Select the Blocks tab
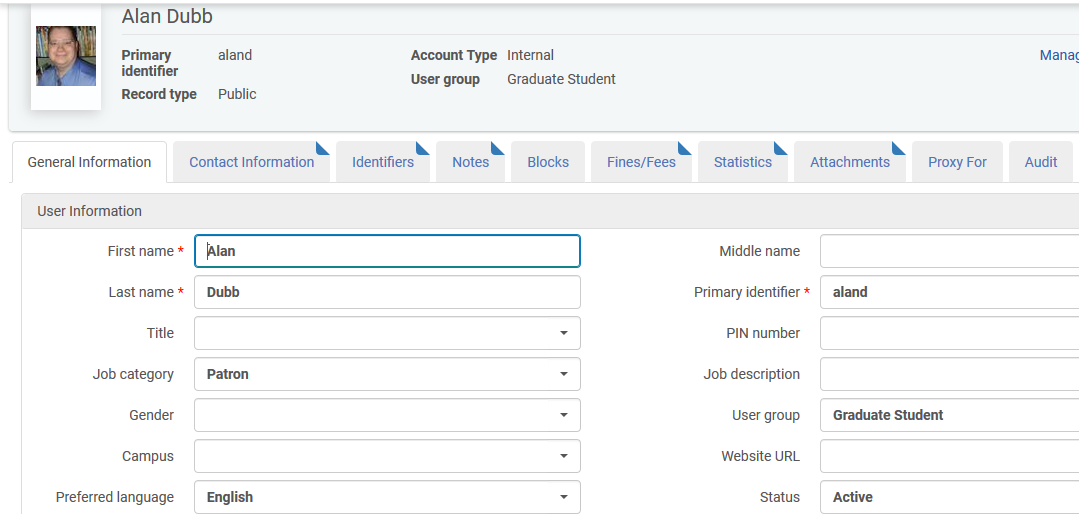Image resolution: width=1079 pixels, height=514 pixels. tap(548, 162)
